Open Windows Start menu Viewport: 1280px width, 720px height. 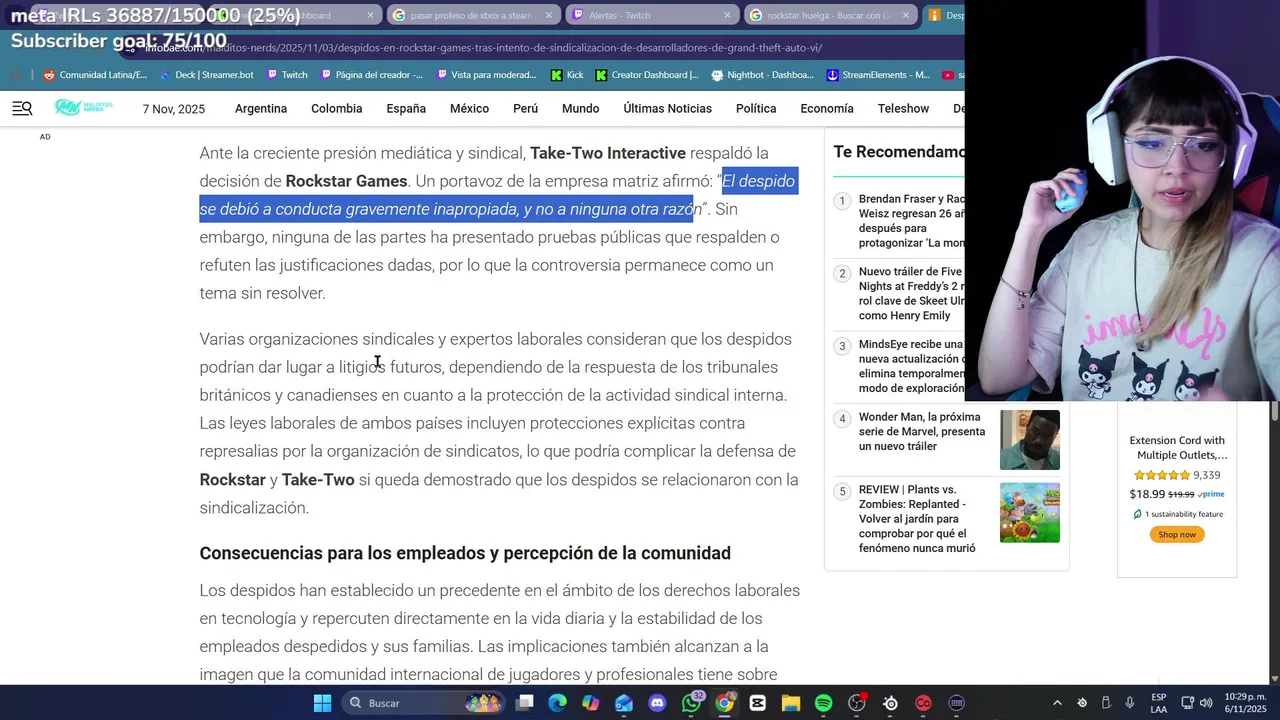coord(322,703)
